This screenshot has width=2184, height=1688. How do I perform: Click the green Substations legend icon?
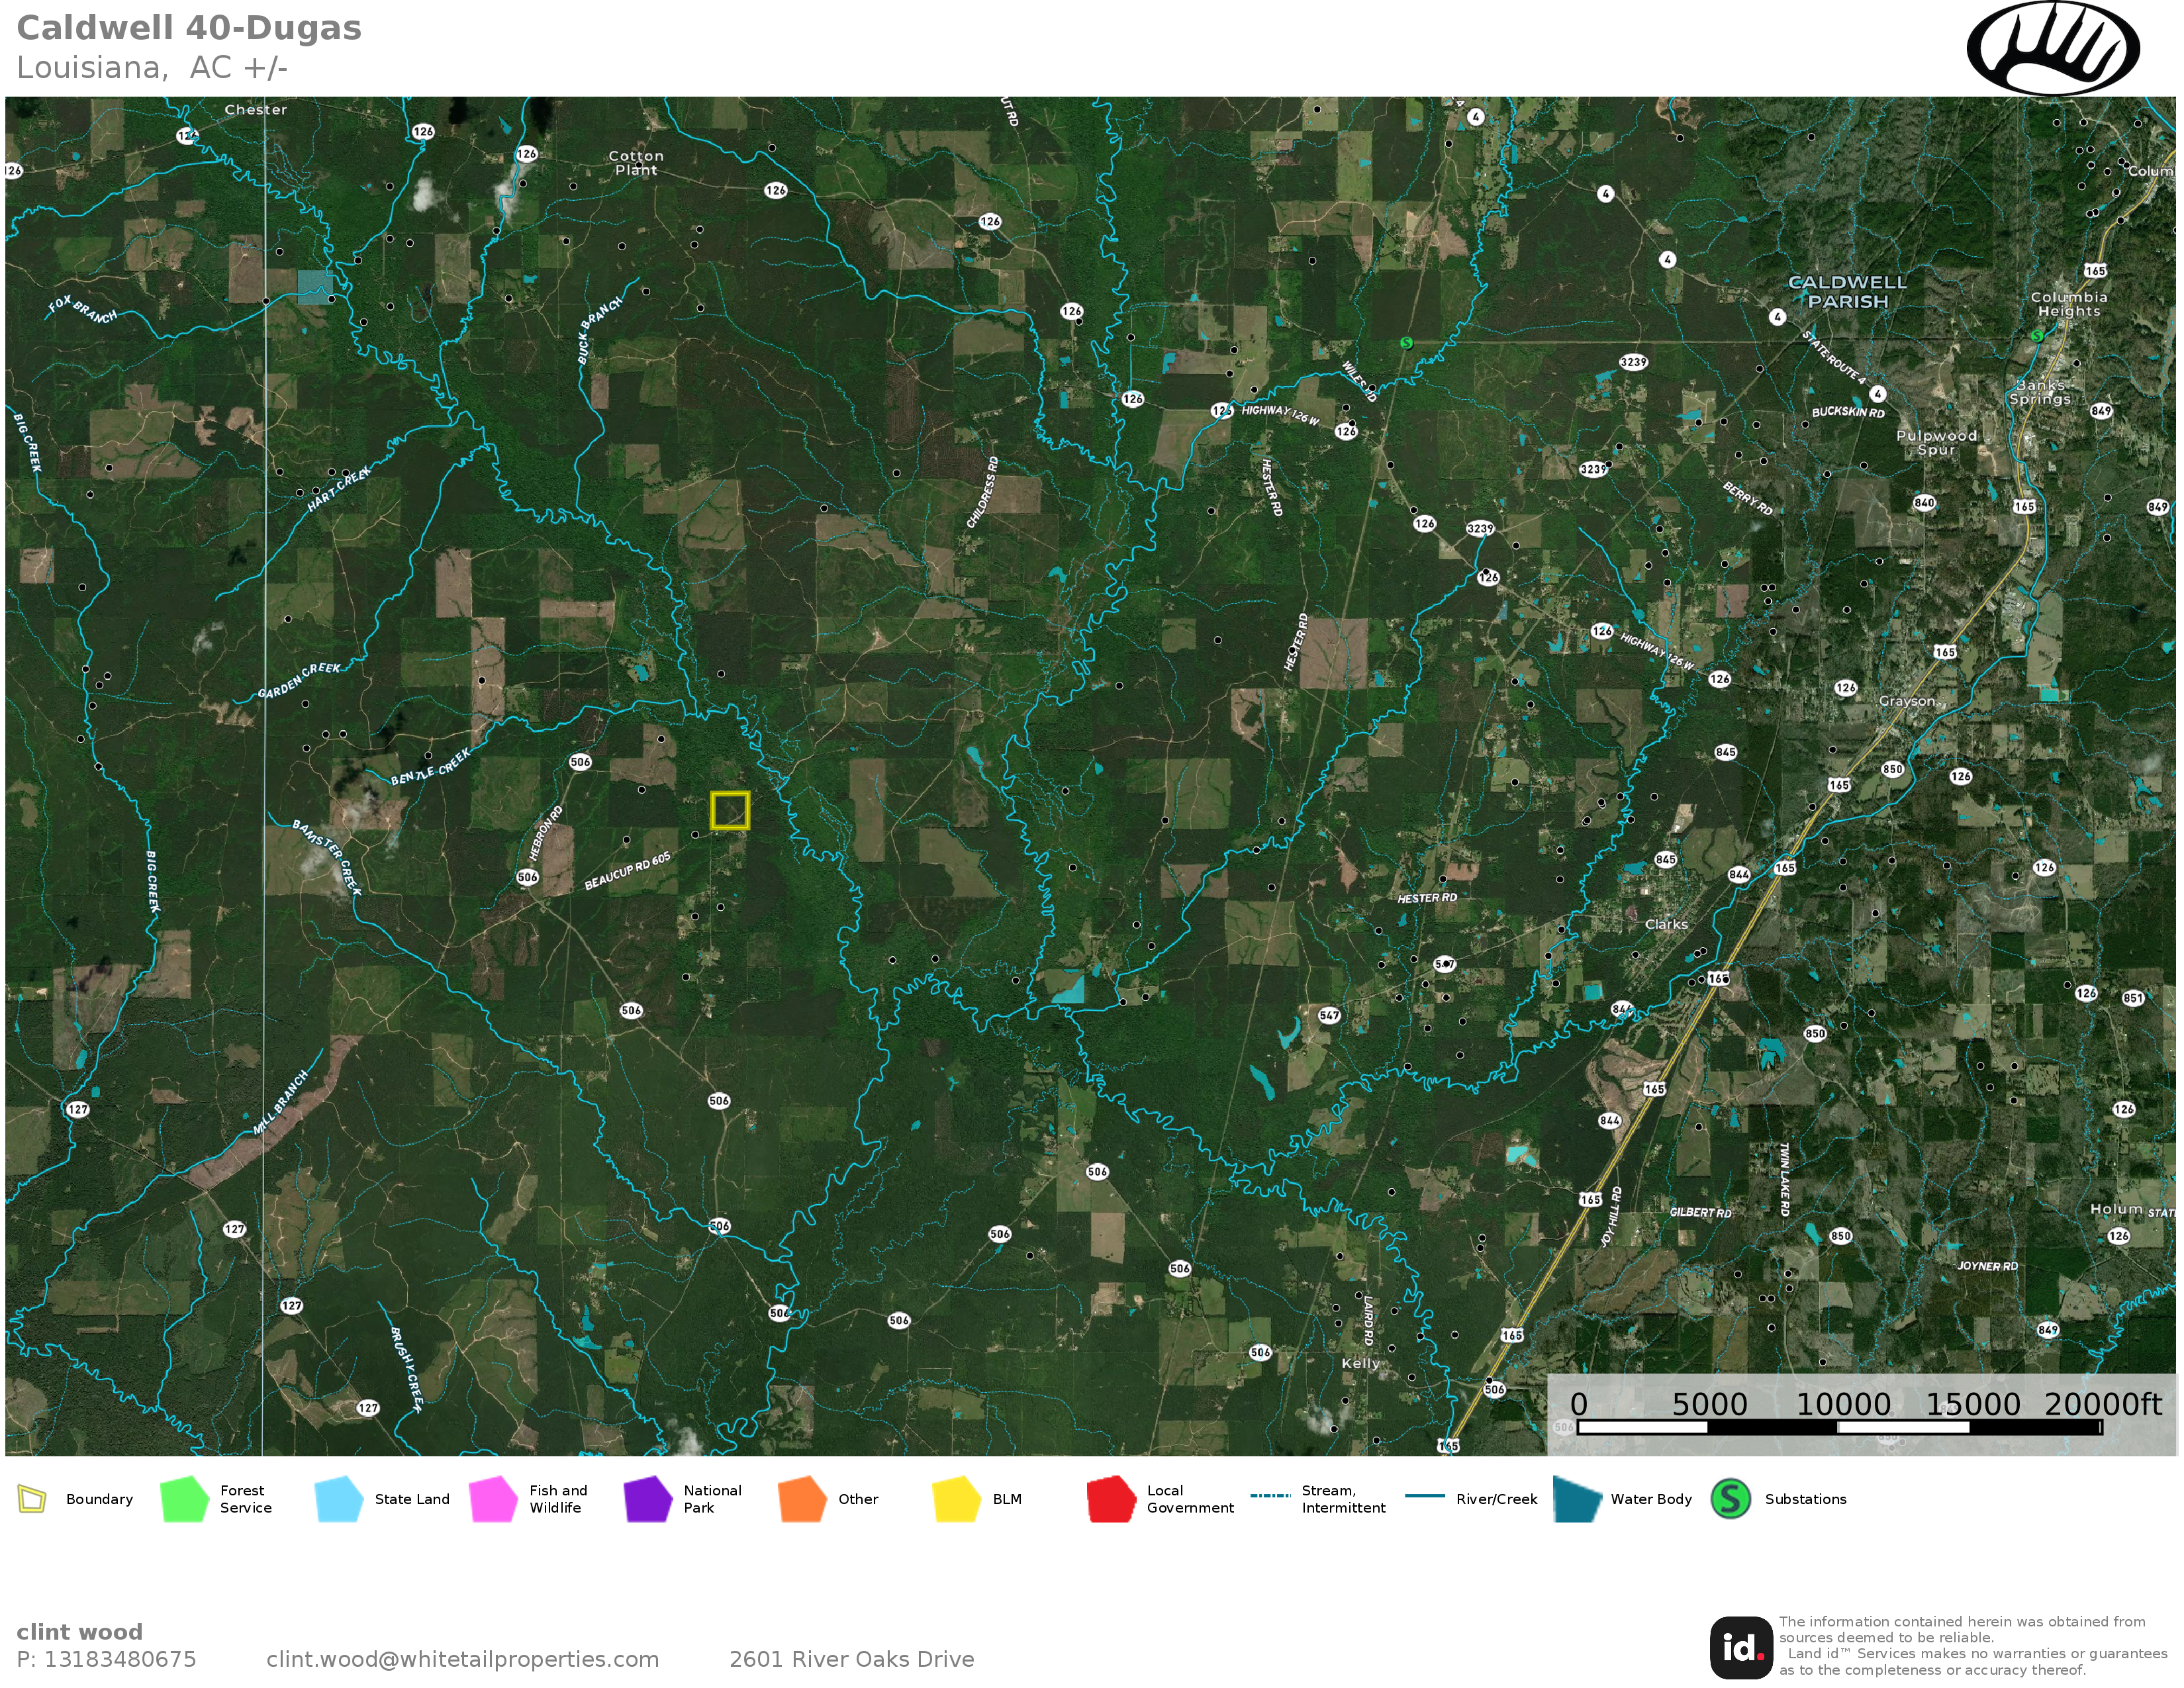click(1730, 1498)
